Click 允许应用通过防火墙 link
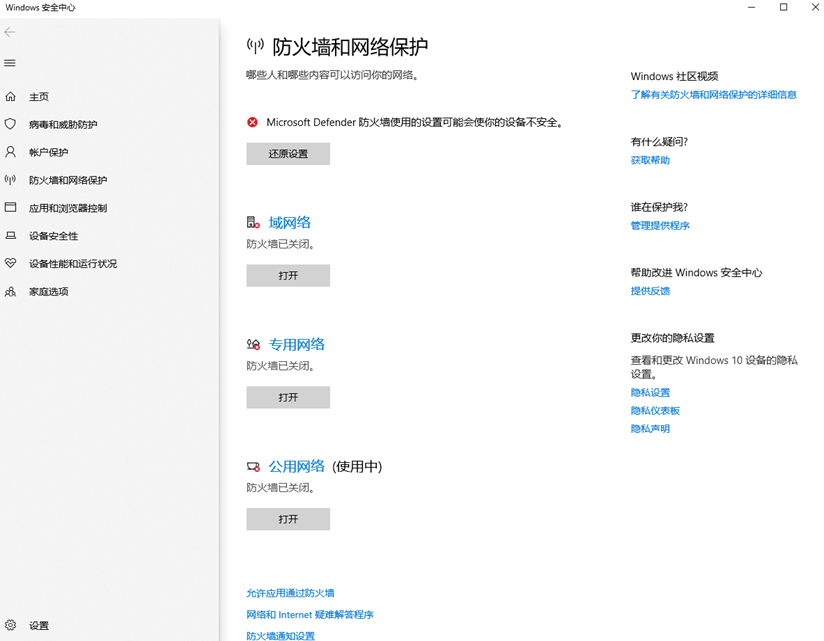The image size is (824, 641). 291,593
